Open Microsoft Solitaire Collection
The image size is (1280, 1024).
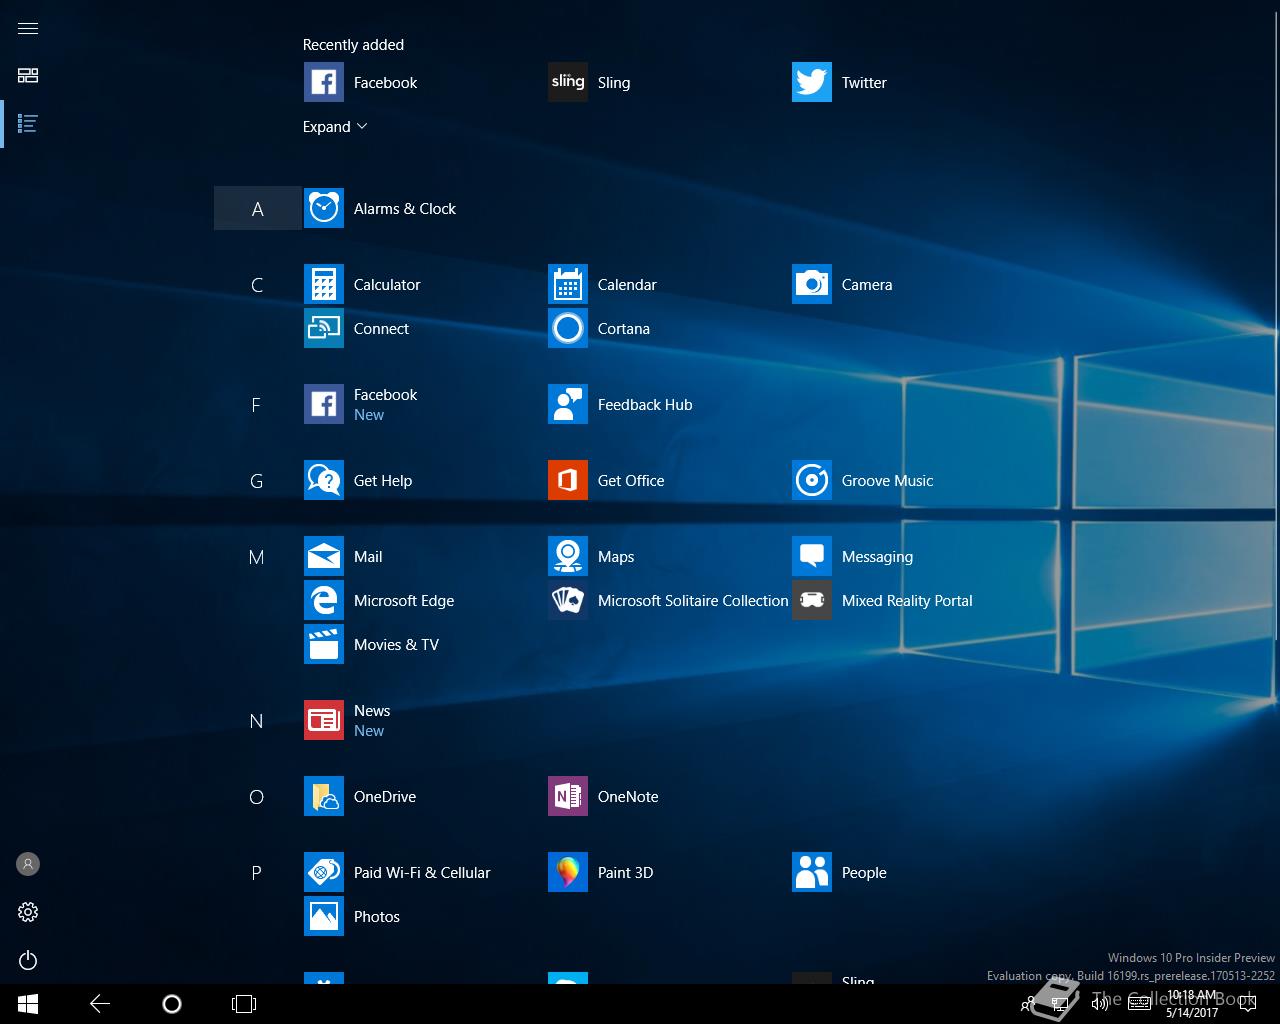coord(668,600)
